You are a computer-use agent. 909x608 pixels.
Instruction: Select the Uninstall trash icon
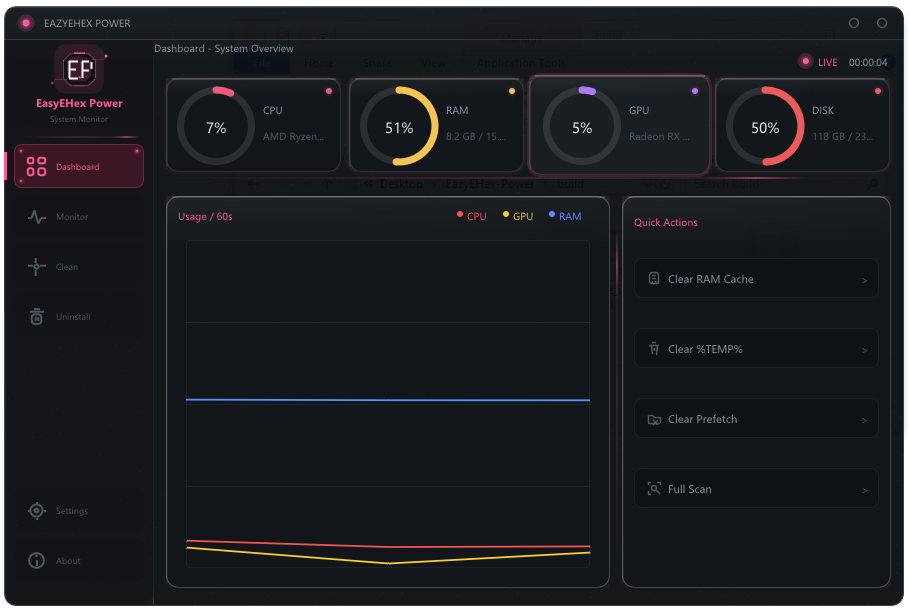coord(37,316)
